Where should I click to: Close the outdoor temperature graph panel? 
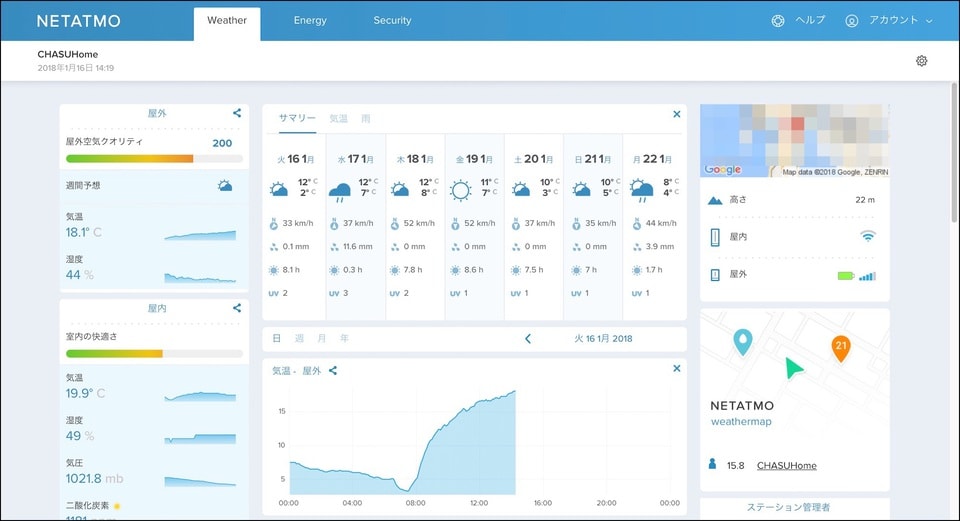676,369
